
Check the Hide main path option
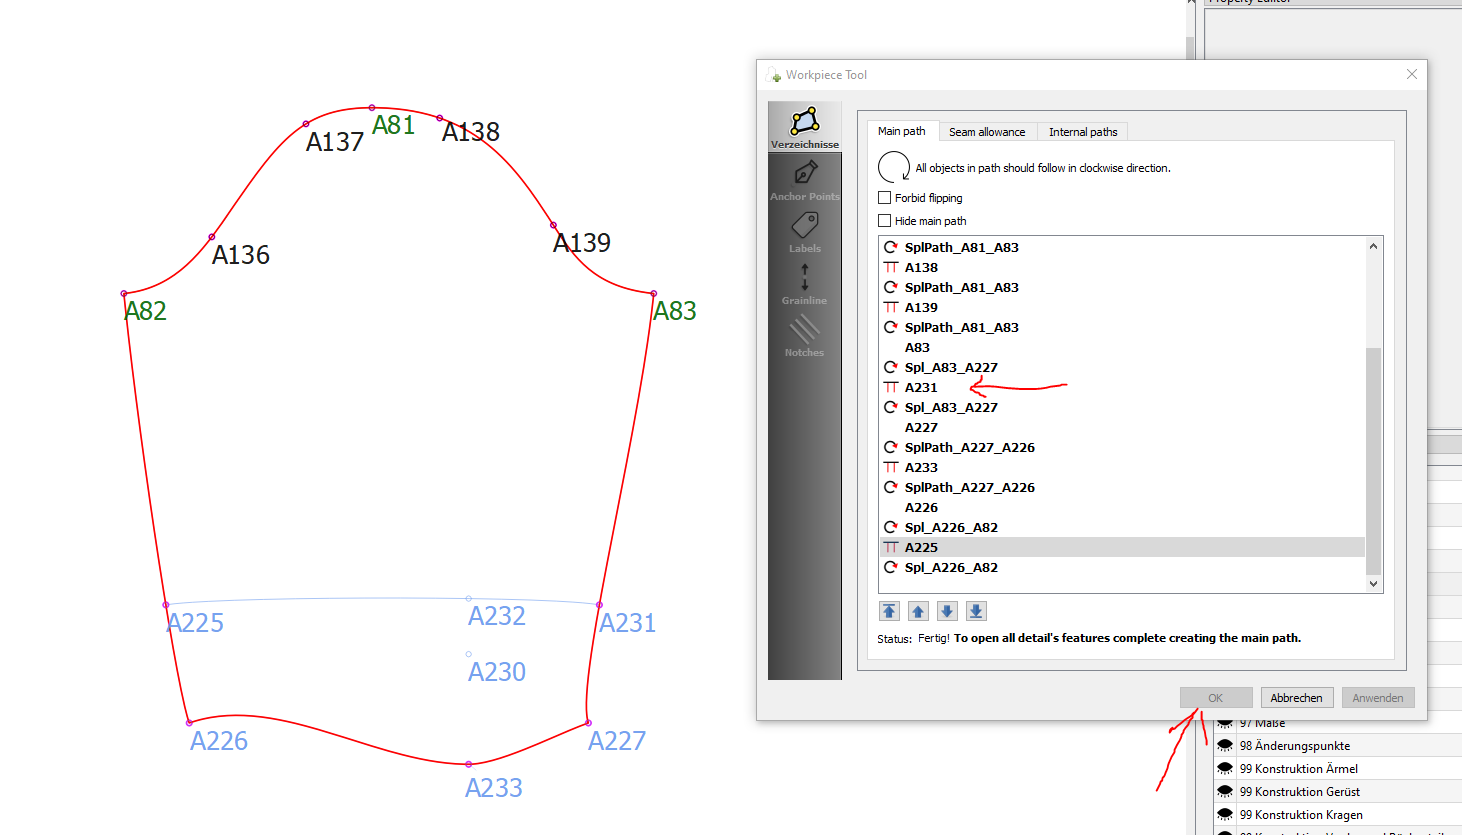[885, 221]
